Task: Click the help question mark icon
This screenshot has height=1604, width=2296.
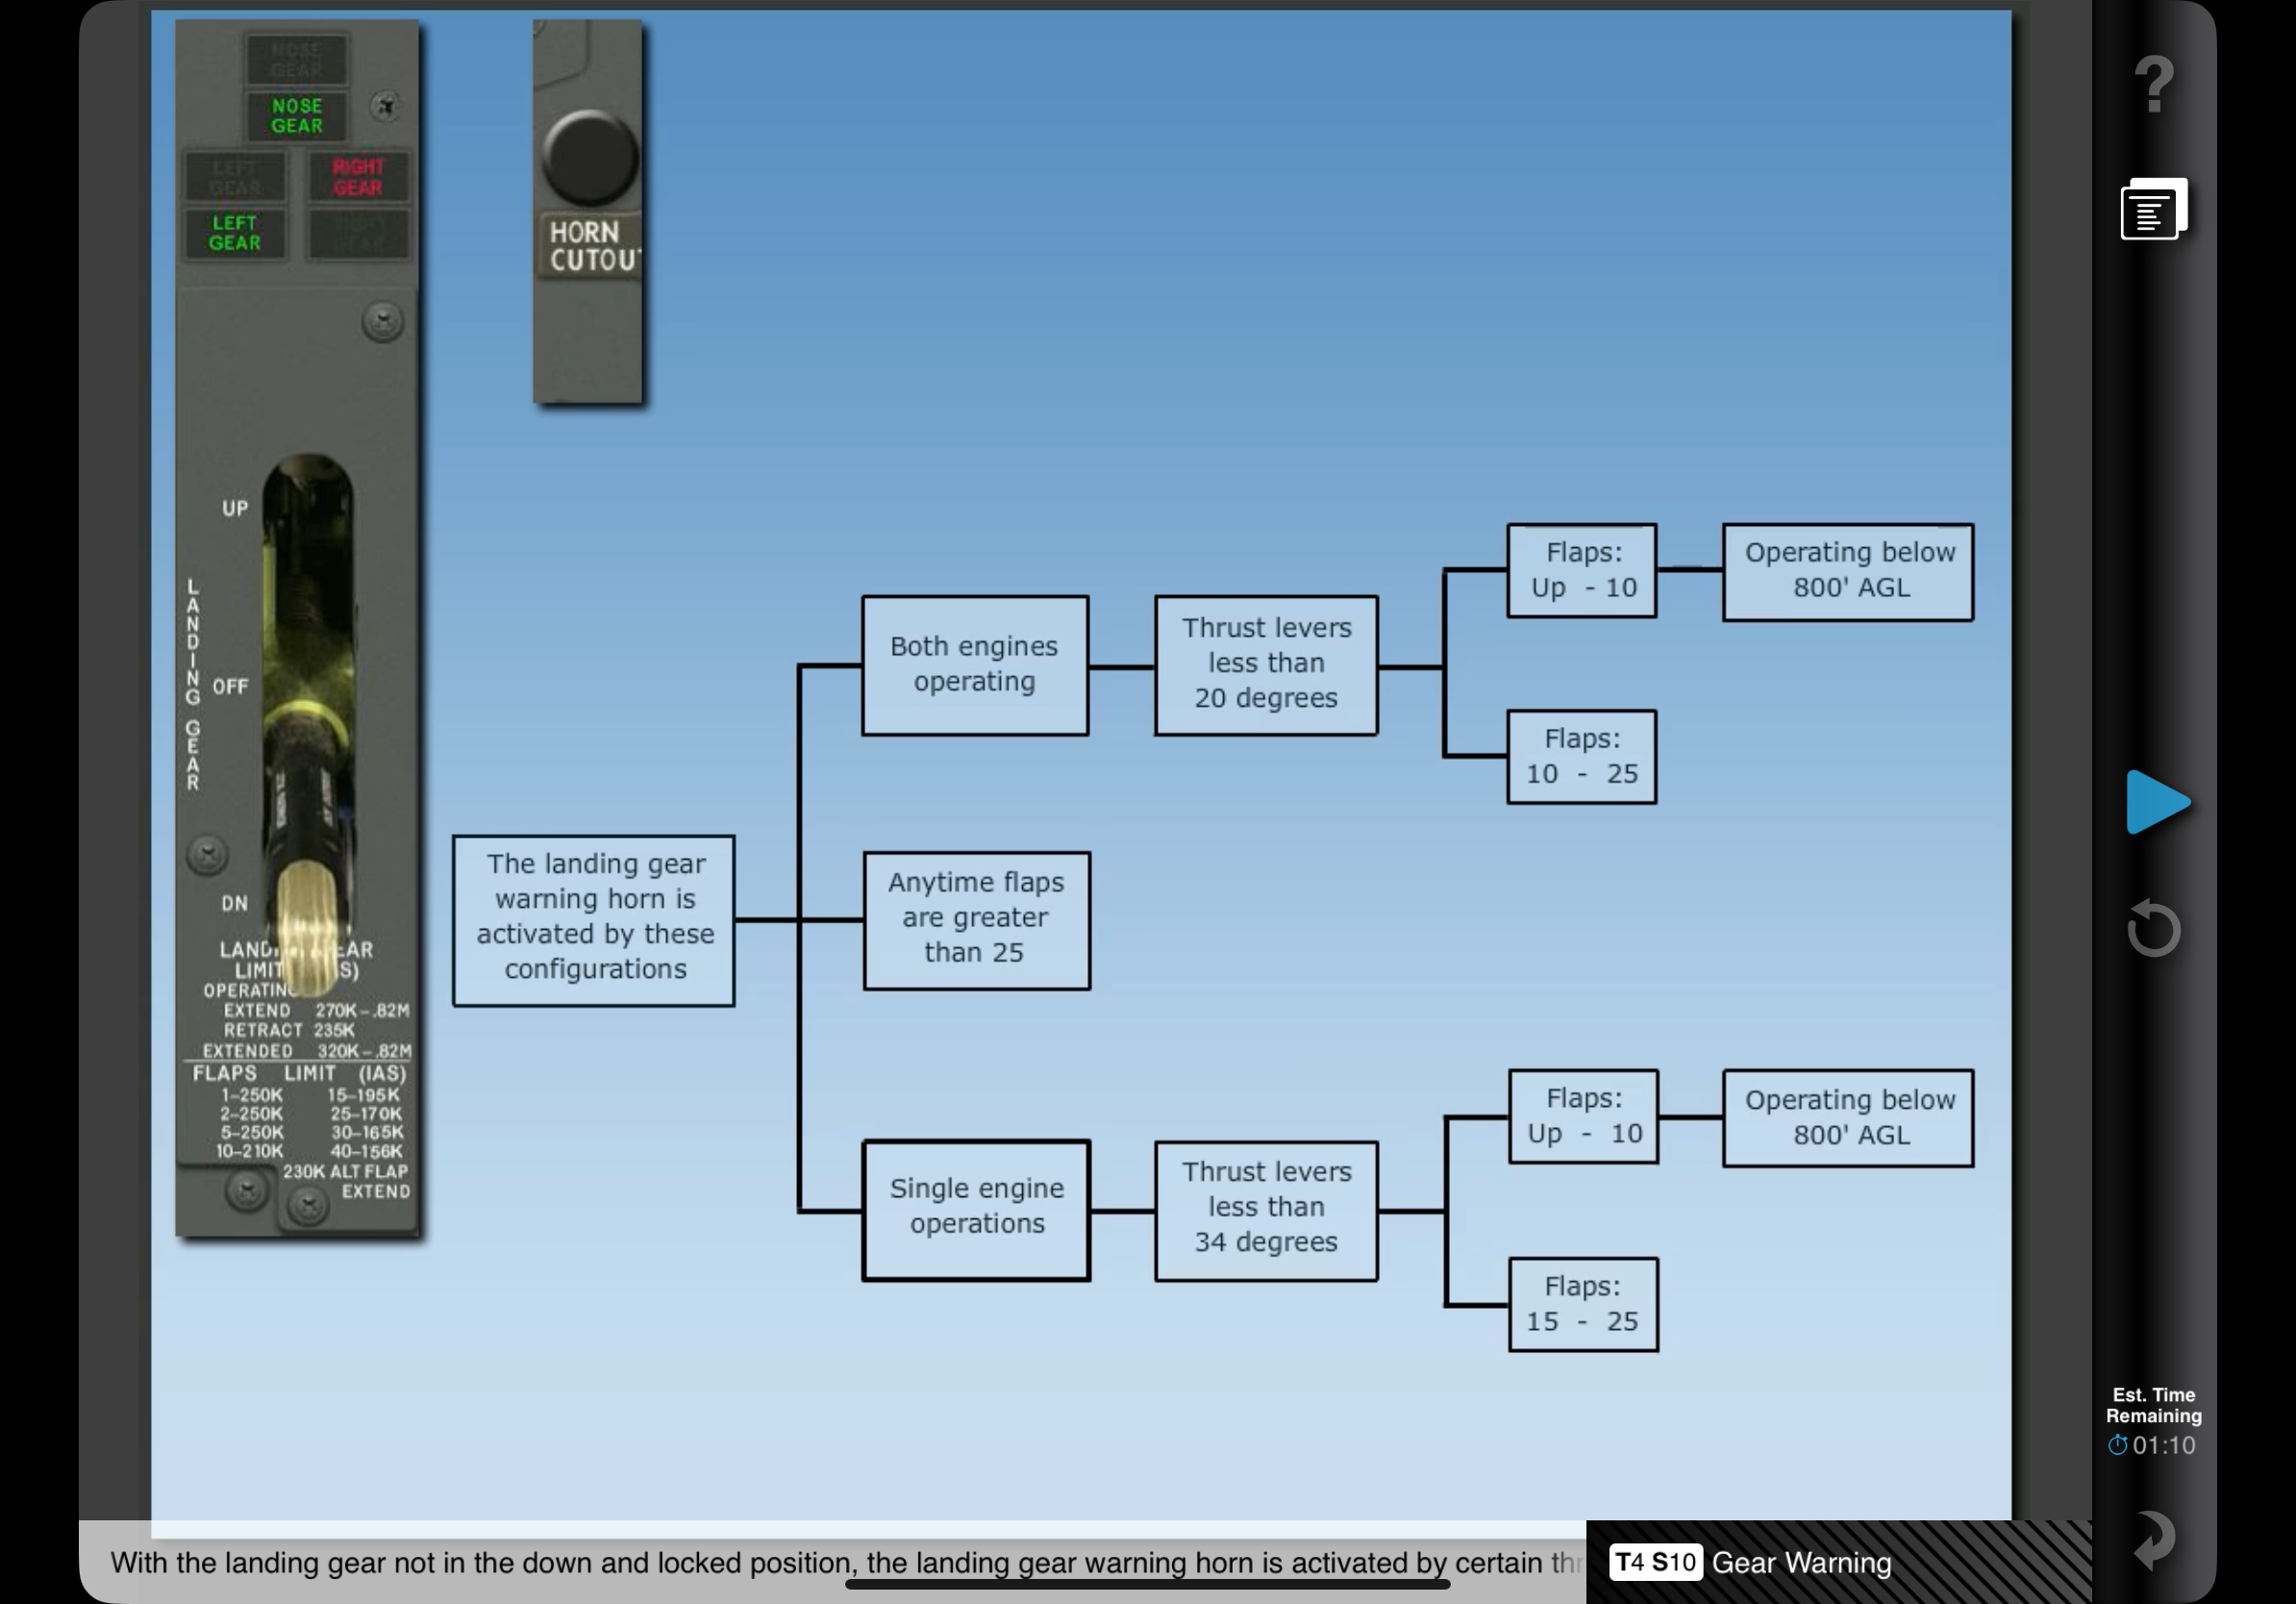Action: coord(2153,84)
